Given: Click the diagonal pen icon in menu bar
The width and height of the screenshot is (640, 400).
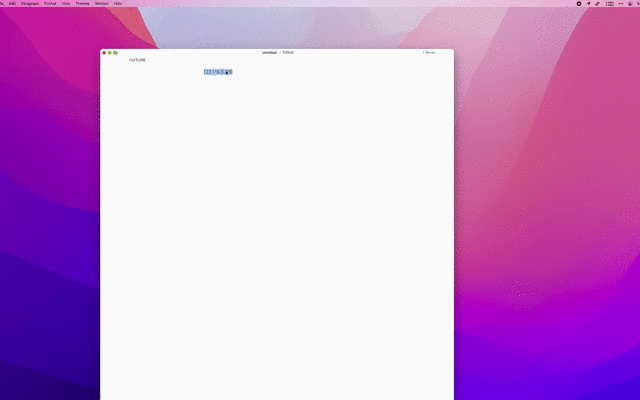Looking at the screenshot, I should [598, 4].
